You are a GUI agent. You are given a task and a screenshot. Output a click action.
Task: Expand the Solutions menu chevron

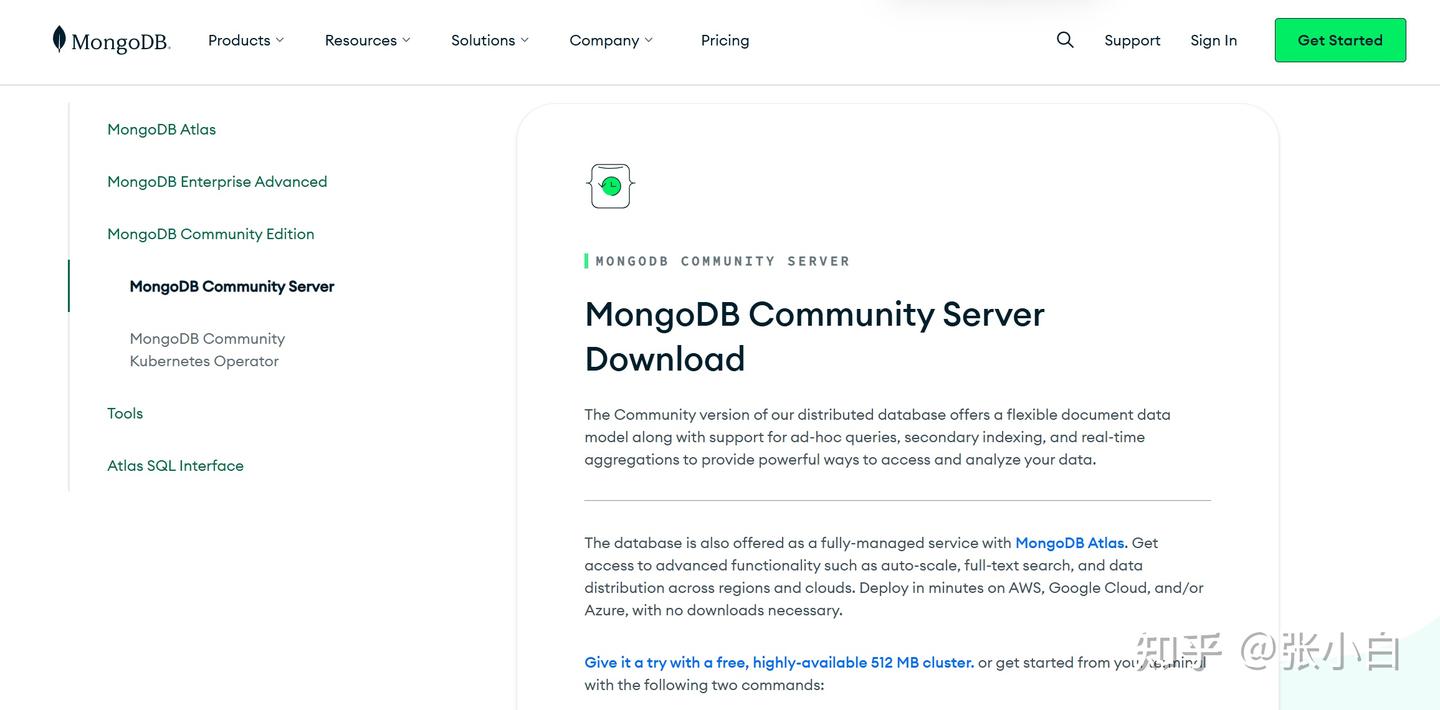(x=524, y=40)
